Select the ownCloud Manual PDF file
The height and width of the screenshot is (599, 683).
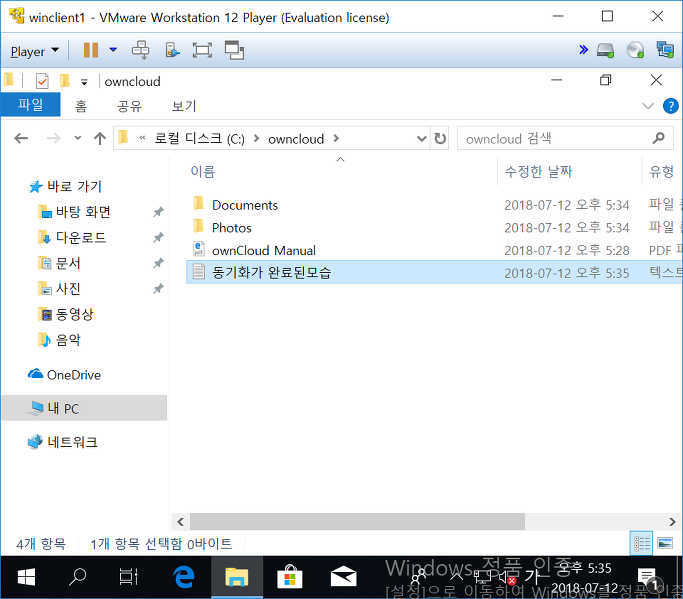[x=434, y=250]
